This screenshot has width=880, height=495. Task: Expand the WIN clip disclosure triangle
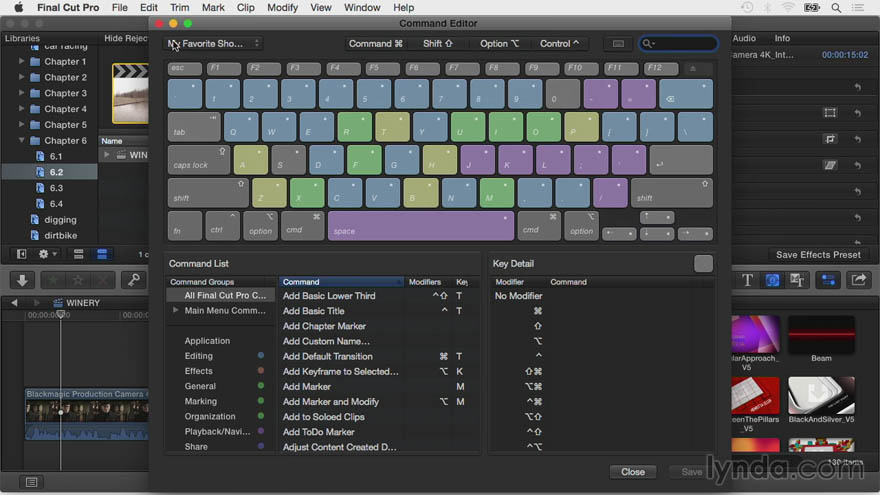[107, 155]
